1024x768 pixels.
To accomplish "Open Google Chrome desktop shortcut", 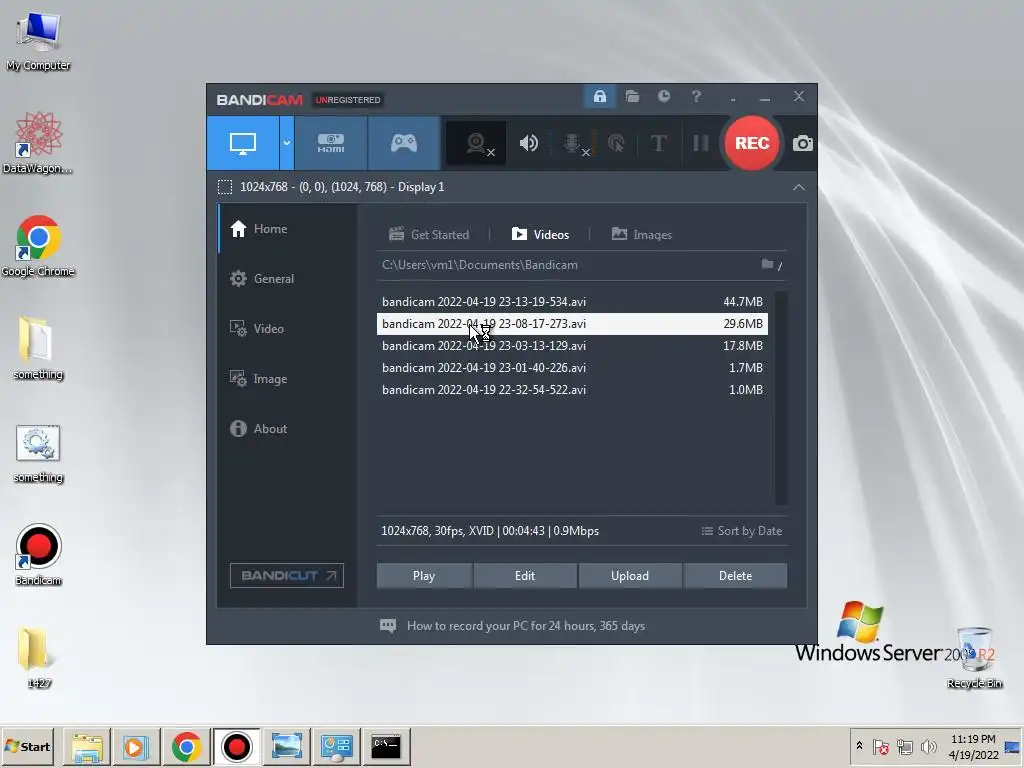I will click(x=38, y=246).
